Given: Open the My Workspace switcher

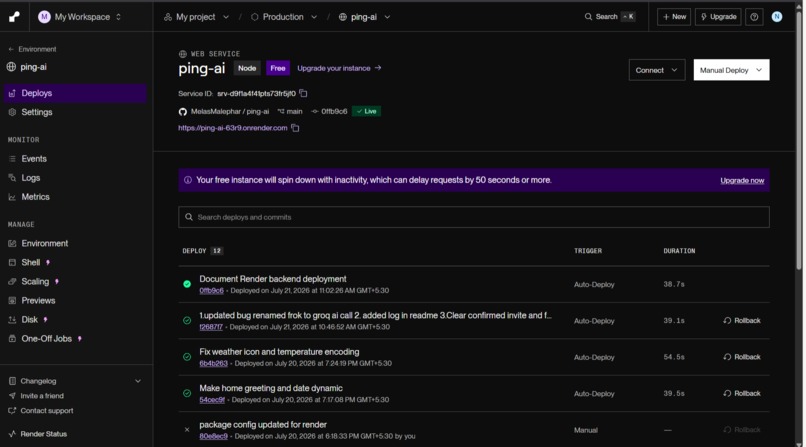Looking at the screenshot, I should coord(80,17).
